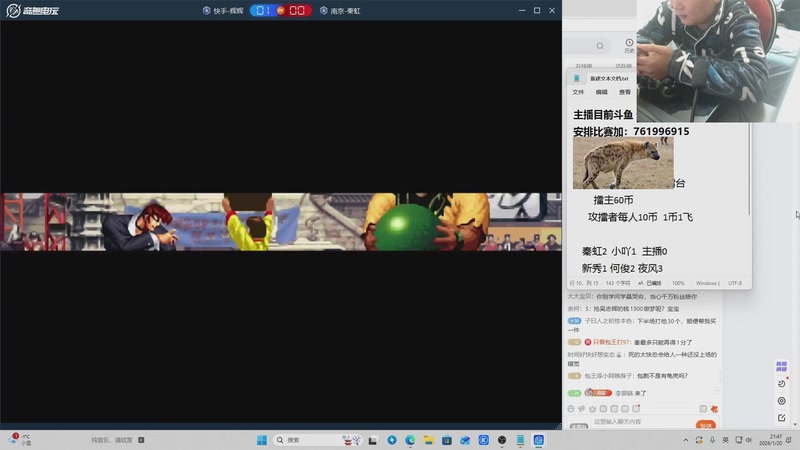Click the square icon next to crown in chat toolbar
The width and height of the screenshot is (800, 450).
[604, 409]
